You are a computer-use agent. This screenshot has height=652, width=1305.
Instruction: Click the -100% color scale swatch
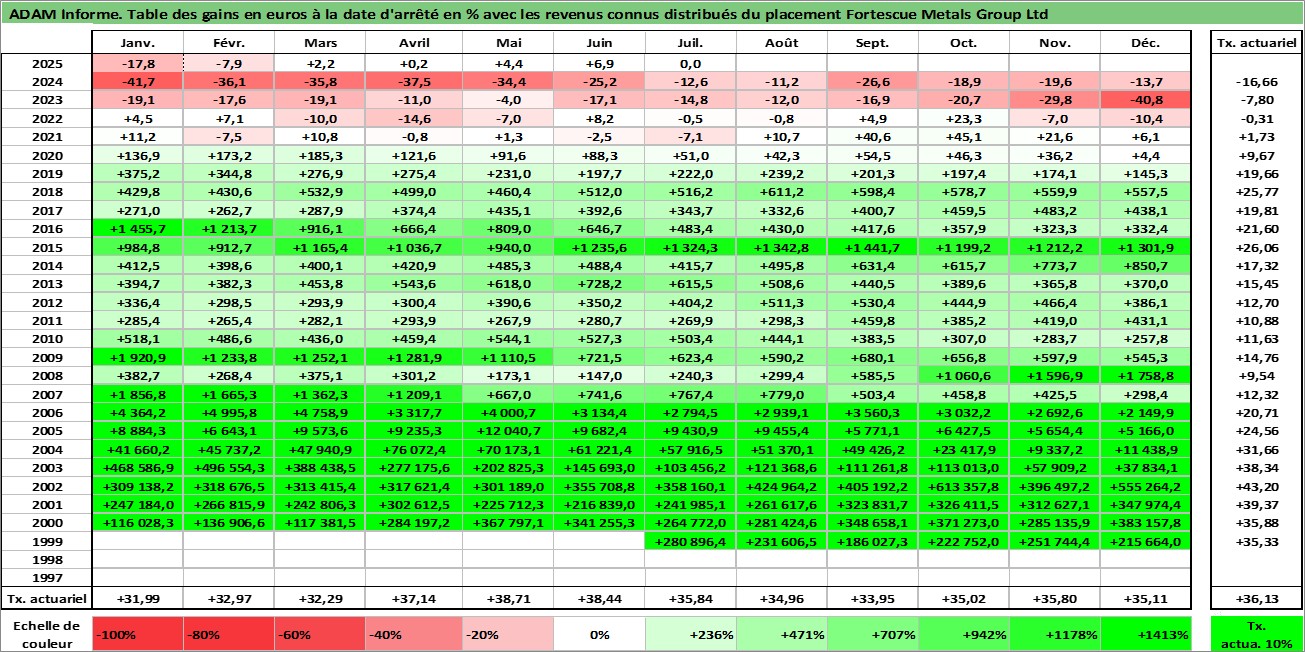point(137,634)
